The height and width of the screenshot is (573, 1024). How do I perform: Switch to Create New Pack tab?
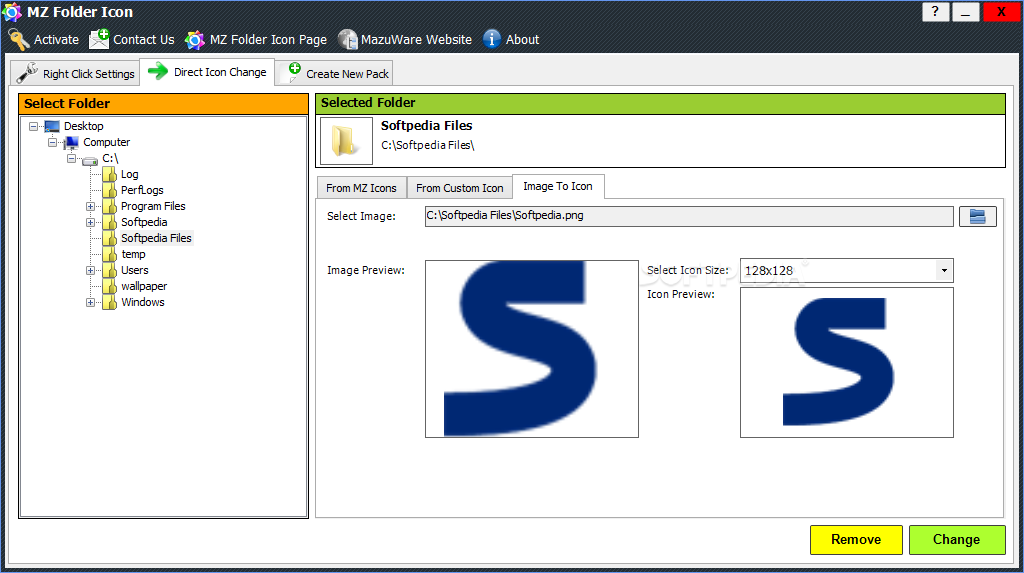coord(334,73)
